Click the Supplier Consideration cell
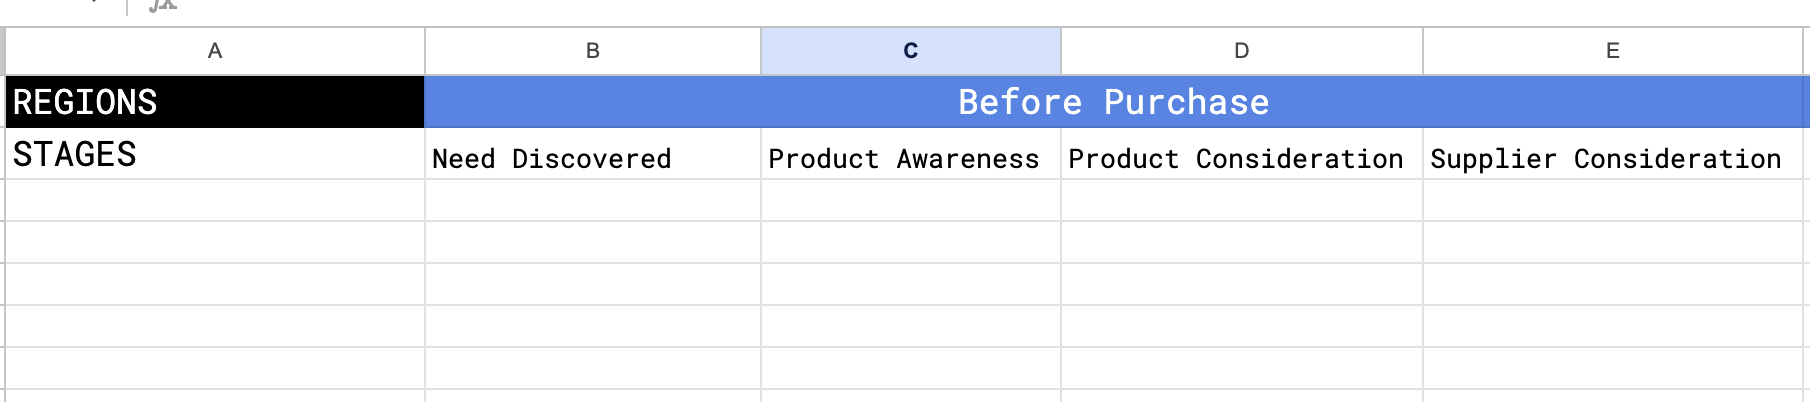Image resolution: width=1810 pixels, height=402 pixels. click(1612, 157)
